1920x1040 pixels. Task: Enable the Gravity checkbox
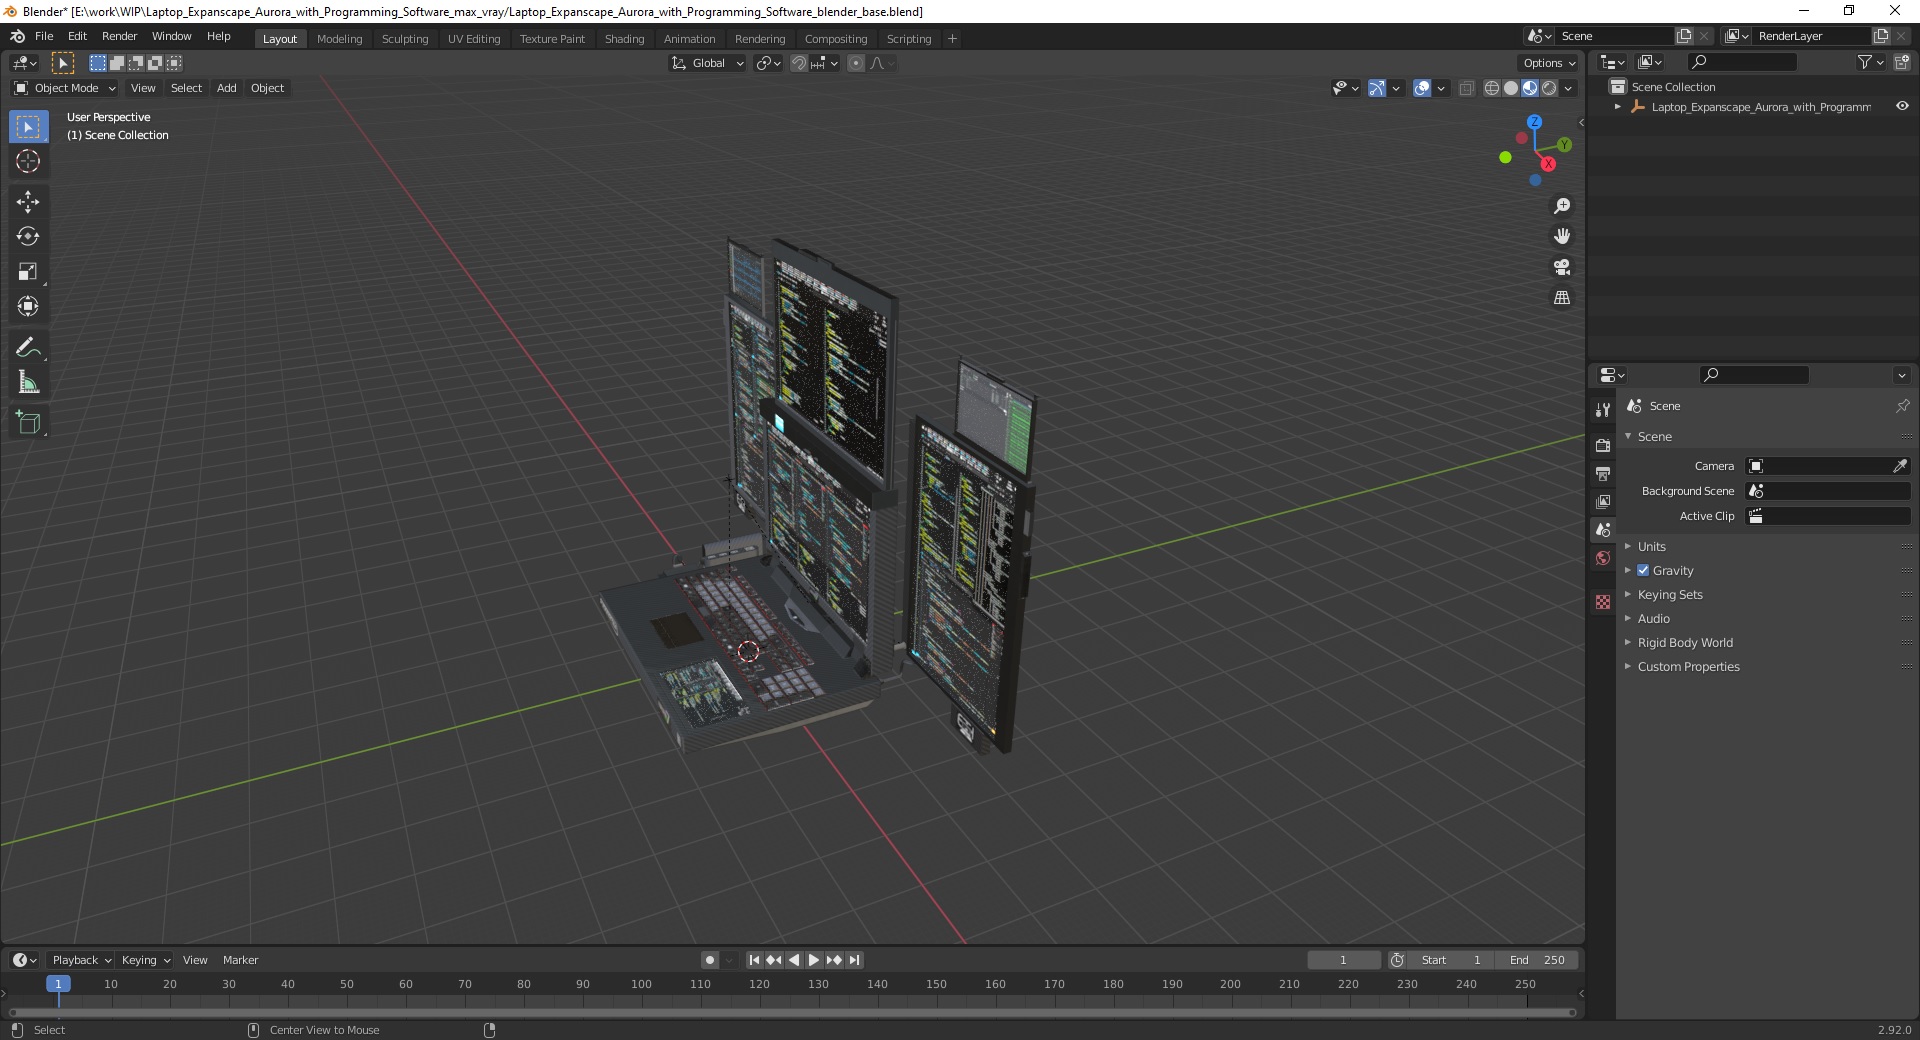pyautogui.click(x=1643, y=570)
